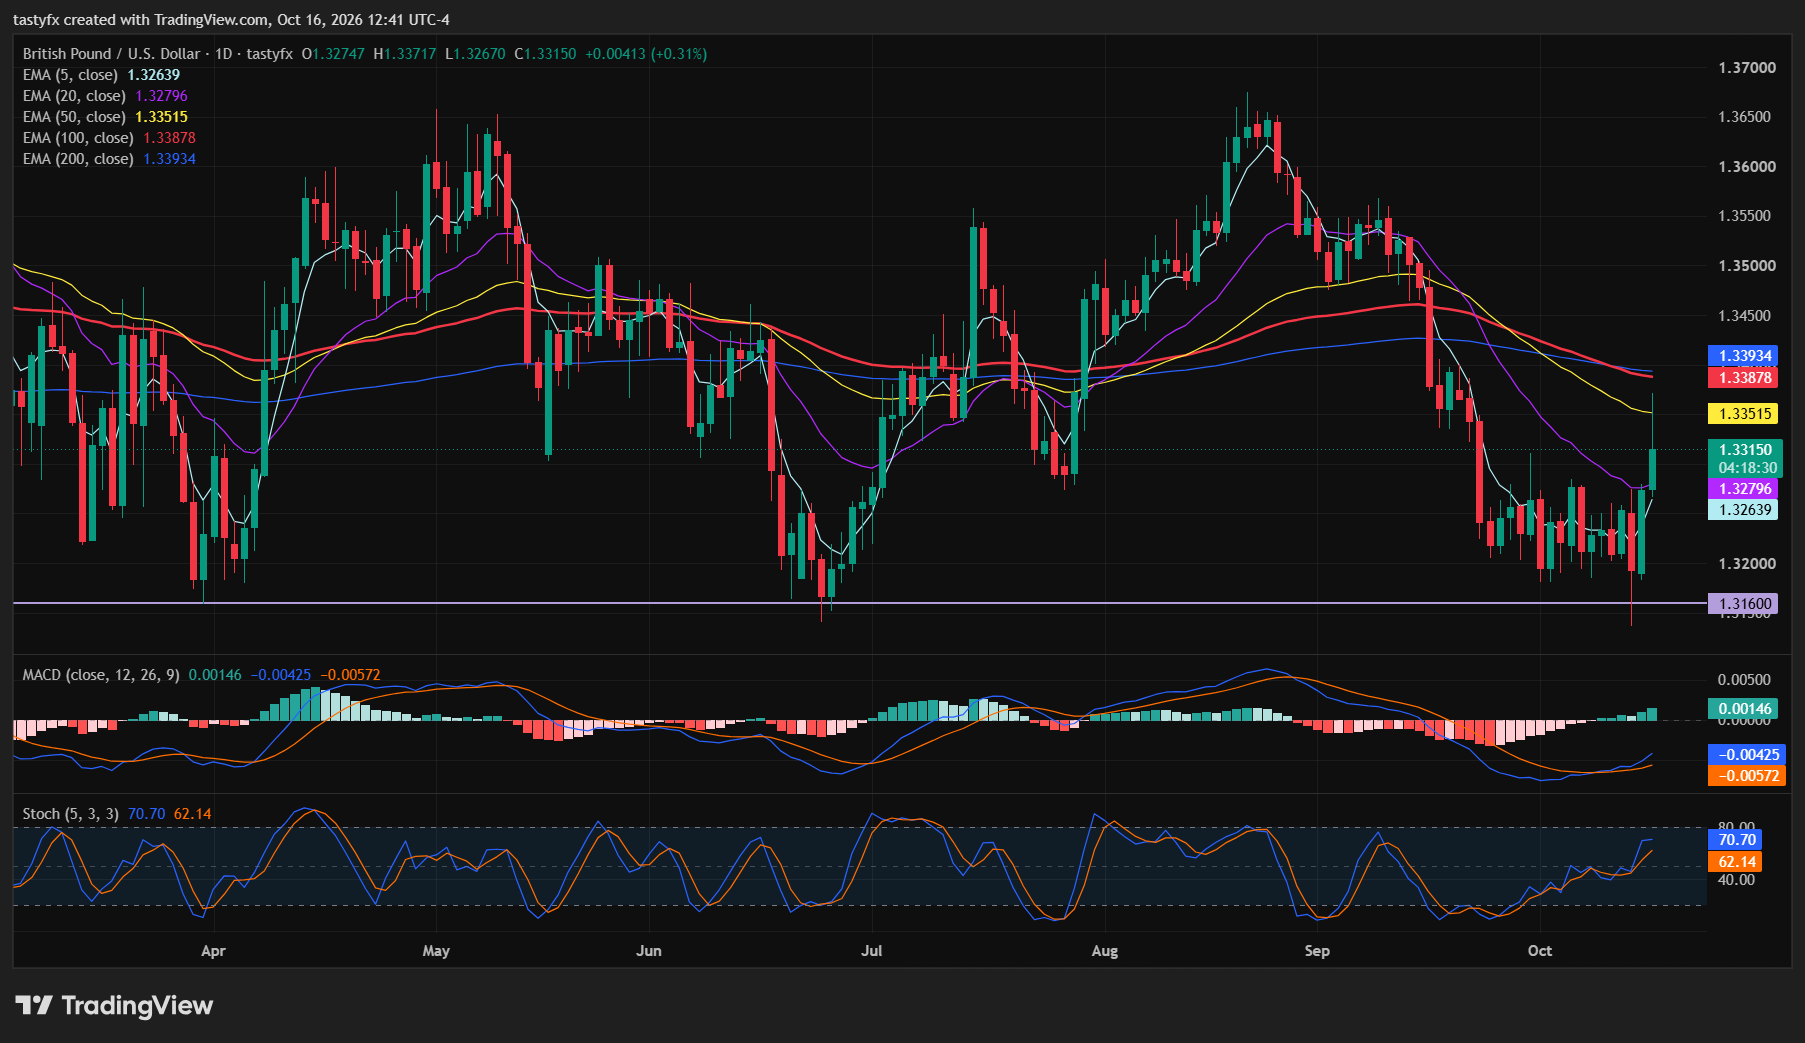The width and height of the screenshot is (1805, 1043).
Task: Click the 40.00 Stoch axis label
Action: (x=1737, y=880)
